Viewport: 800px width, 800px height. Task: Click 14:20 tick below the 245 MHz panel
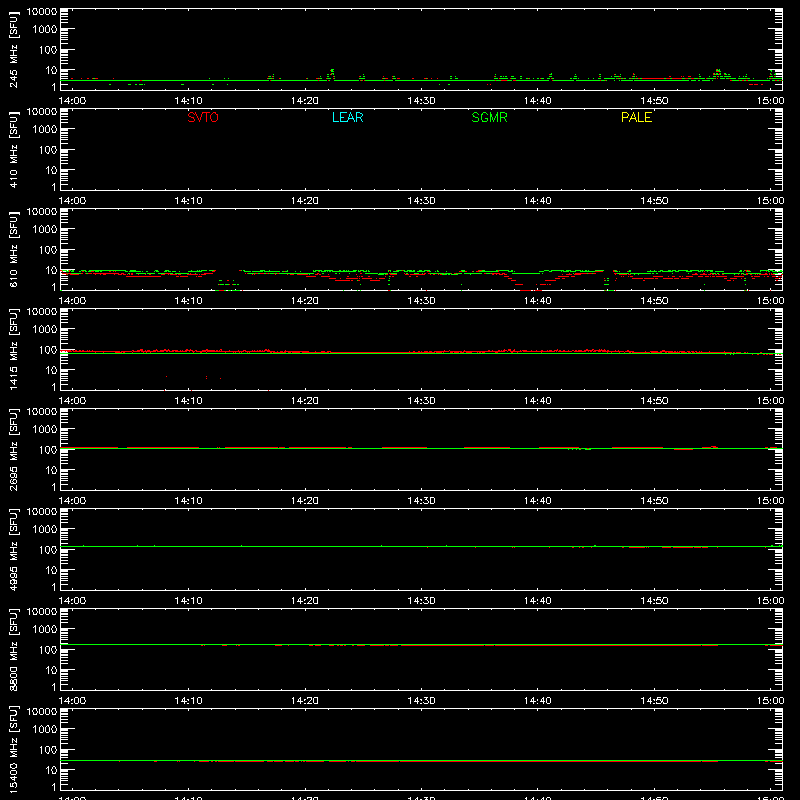click(x=305, y=101)
